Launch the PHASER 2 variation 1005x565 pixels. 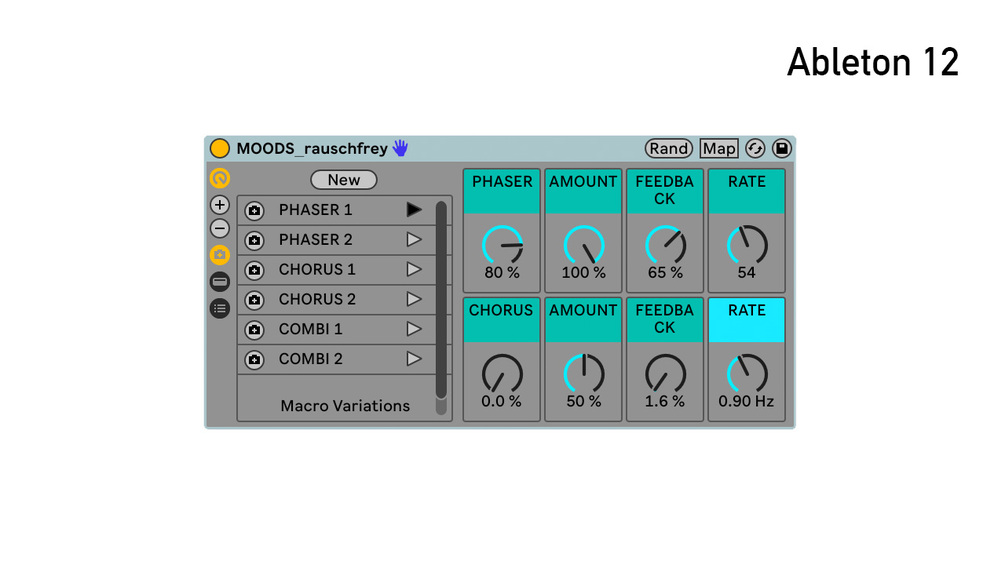(x=414, y=240)
